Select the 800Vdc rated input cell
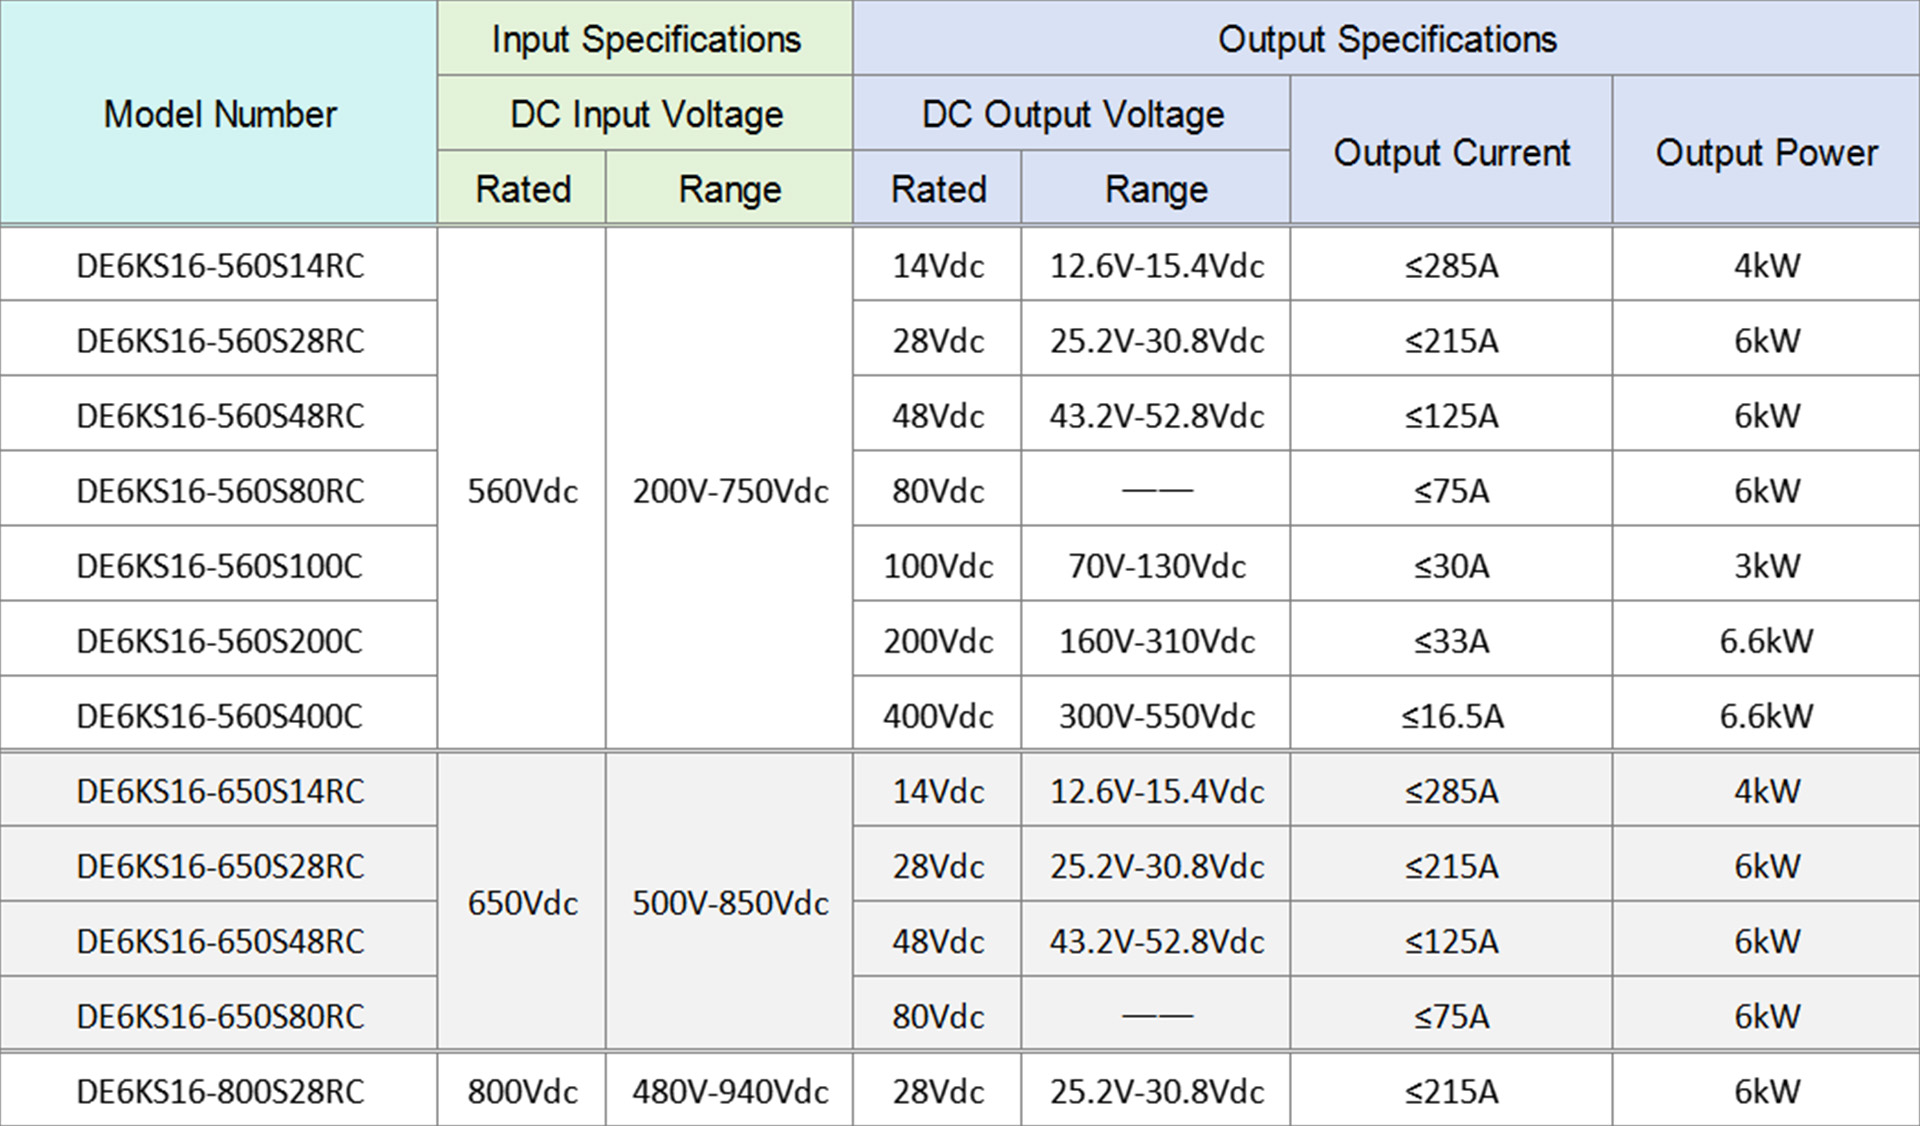Screen dimensions: 1920x1126 coord(522,1091)
